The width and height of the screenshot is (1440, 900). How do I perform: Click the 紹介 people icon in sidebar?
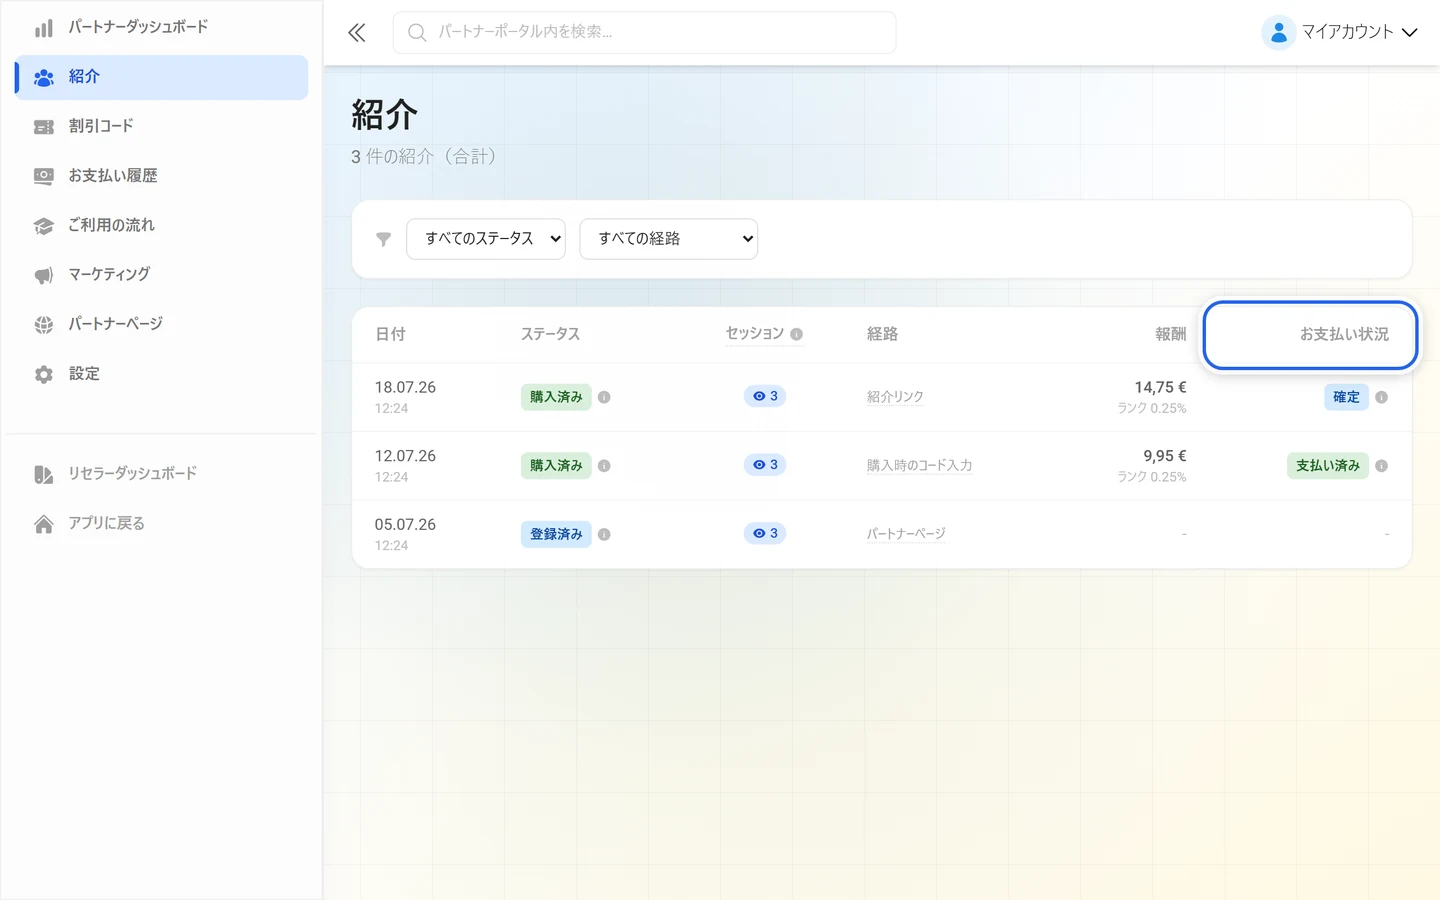[x=44, y=77]
